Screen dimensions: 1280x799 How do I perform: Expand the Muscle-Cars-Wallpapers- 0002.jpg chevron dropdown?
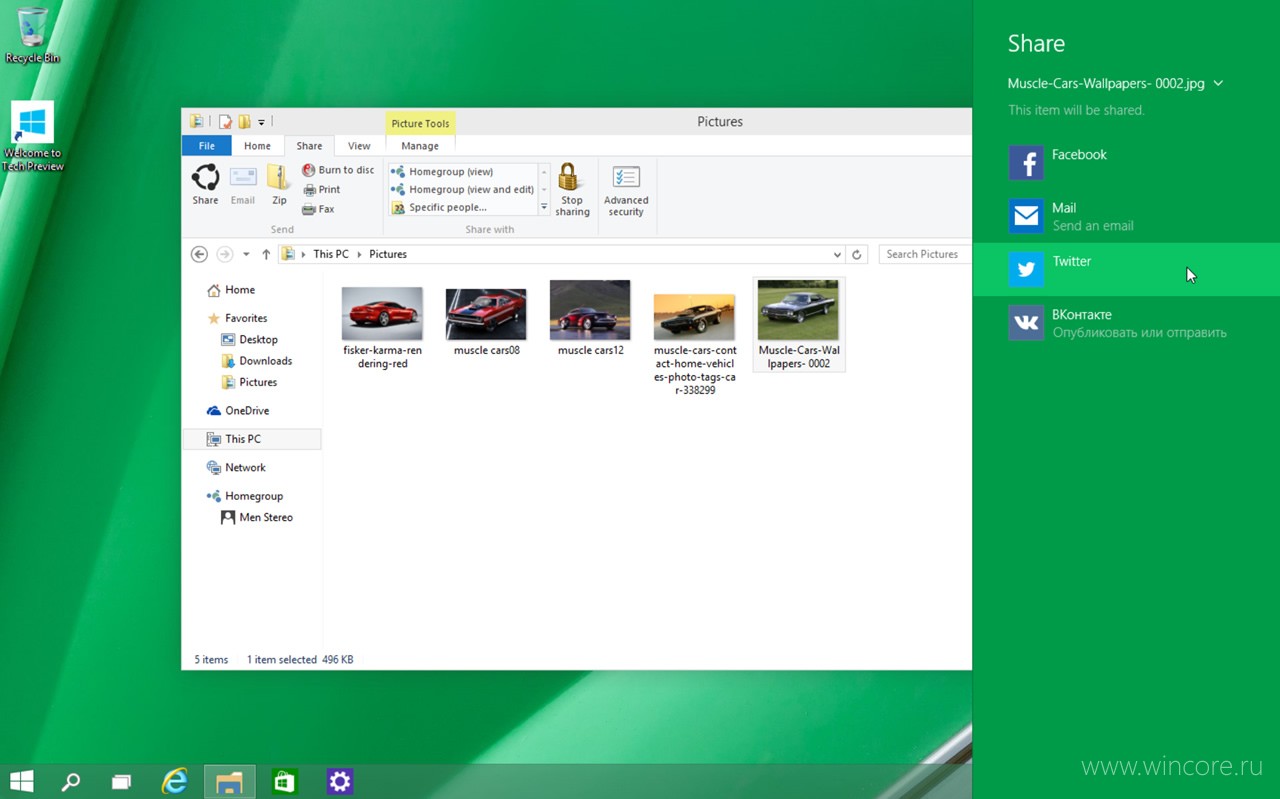click(1218, 84)
